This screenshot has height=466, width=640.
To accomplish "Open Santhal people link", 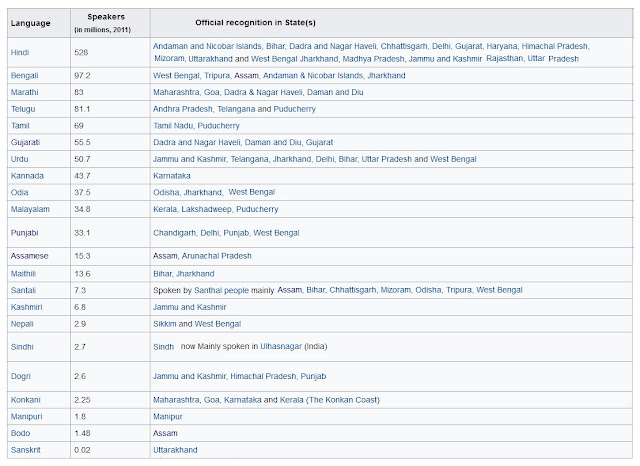I will click(x=221, y=291).
